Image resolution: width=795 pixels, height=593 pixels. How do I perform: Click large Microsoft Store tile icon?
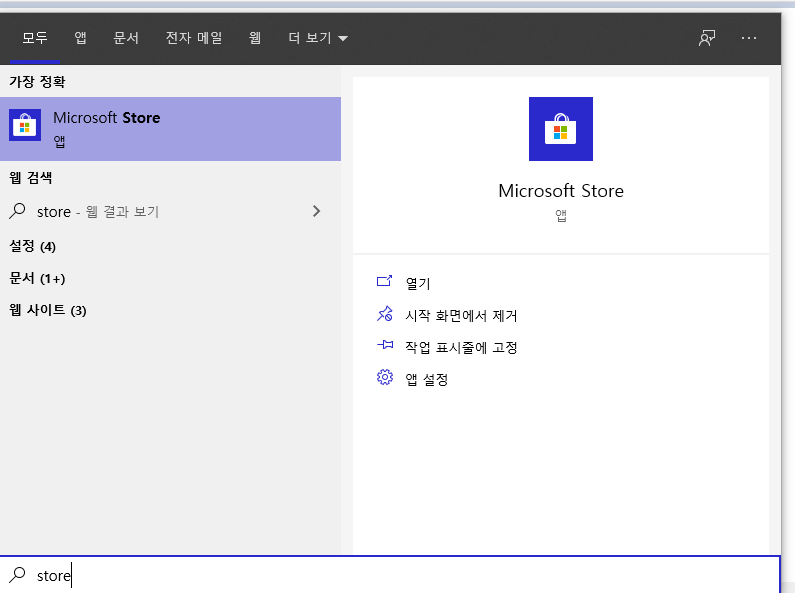pos(561,129)
